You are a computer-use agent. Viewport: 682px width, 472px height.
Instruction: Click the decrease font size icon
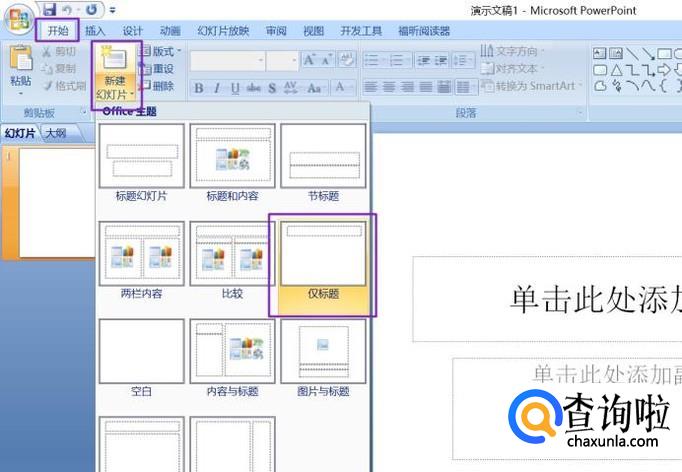[326, 60]
